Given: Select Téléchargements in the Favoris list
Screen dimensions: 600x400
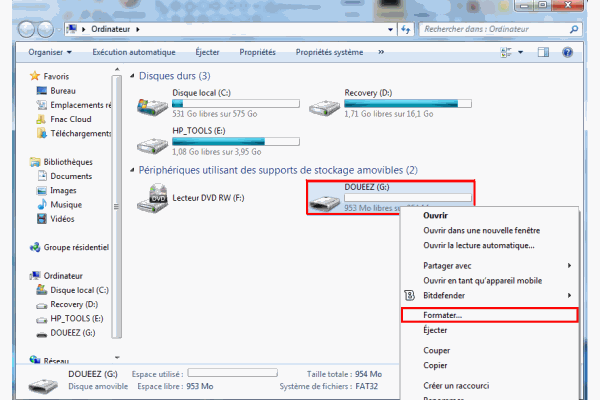Looking at the screenshot, I should click(x=80, y=133).
